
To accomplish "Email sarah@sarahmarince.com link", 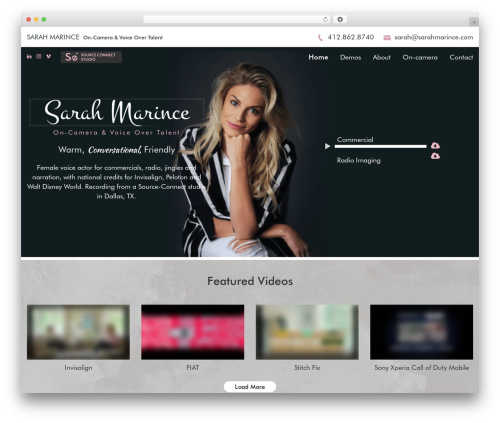I will (x=434, y=37).
